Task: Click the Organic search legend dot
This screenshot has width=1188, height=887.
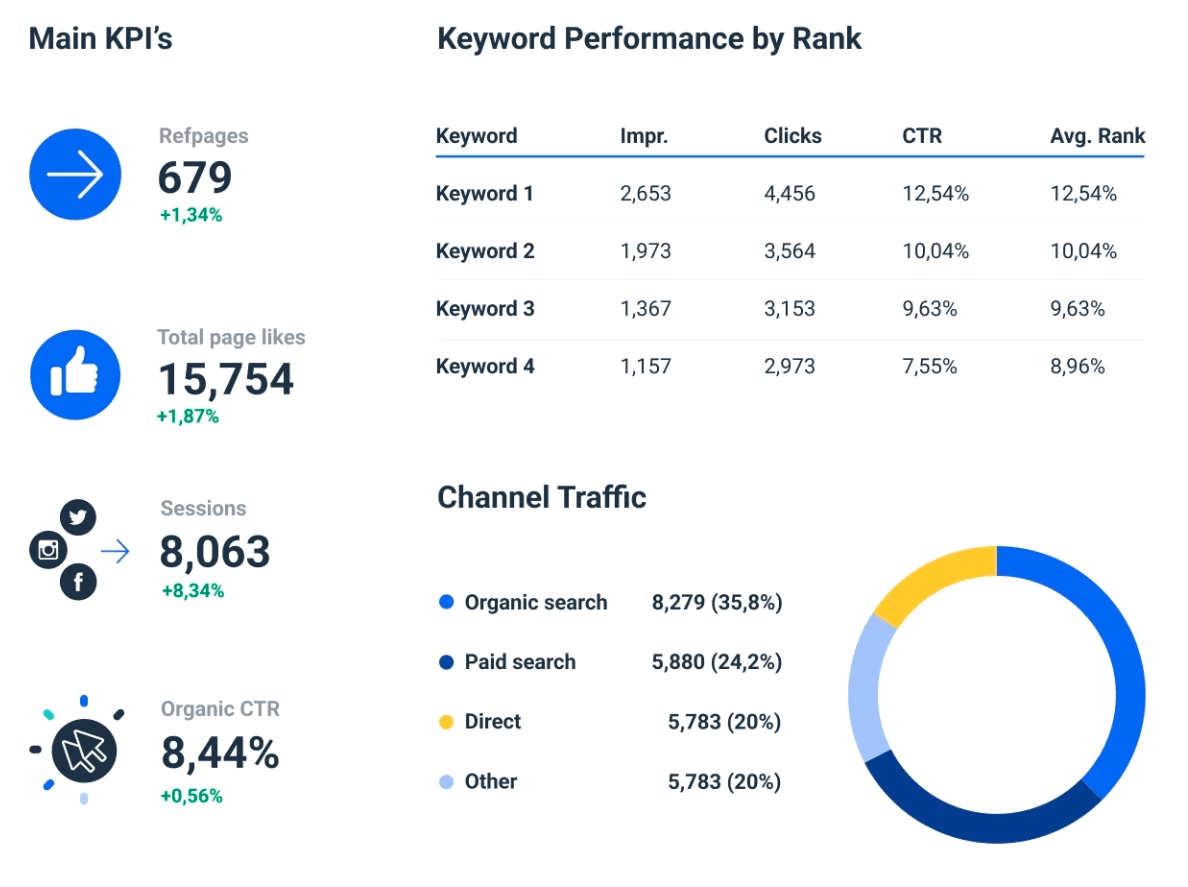Action: (x=448, y=602)
